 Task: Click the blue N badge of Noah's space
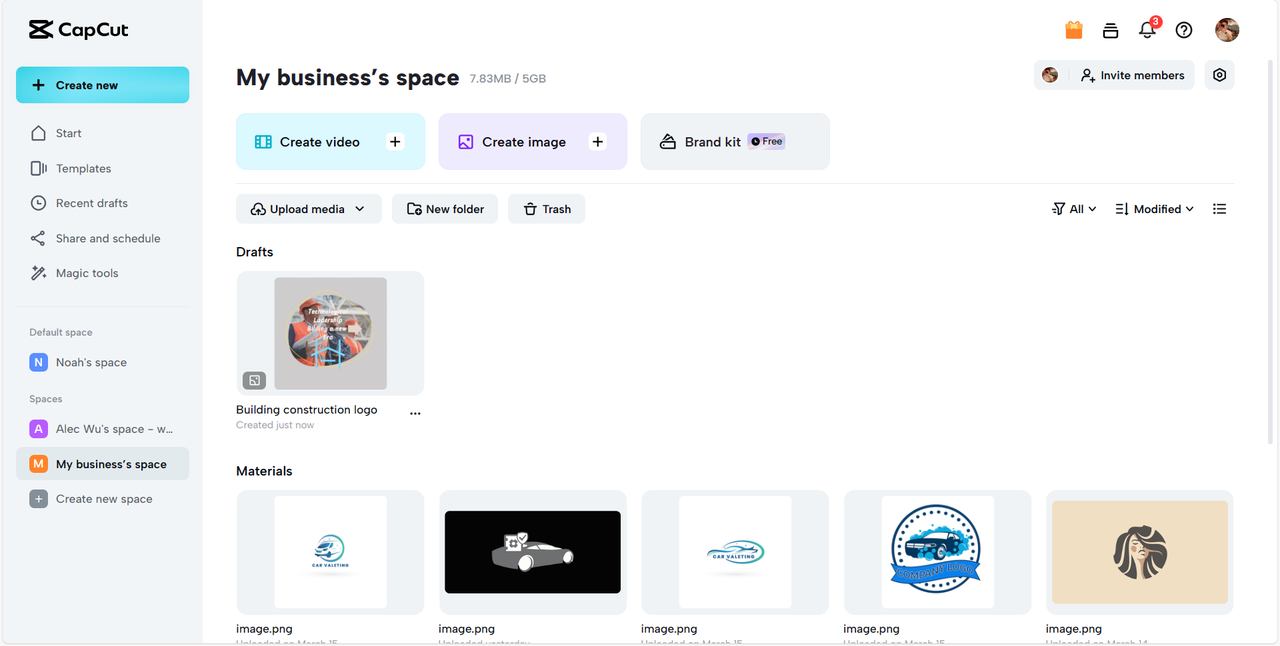(x=38, y=362)
